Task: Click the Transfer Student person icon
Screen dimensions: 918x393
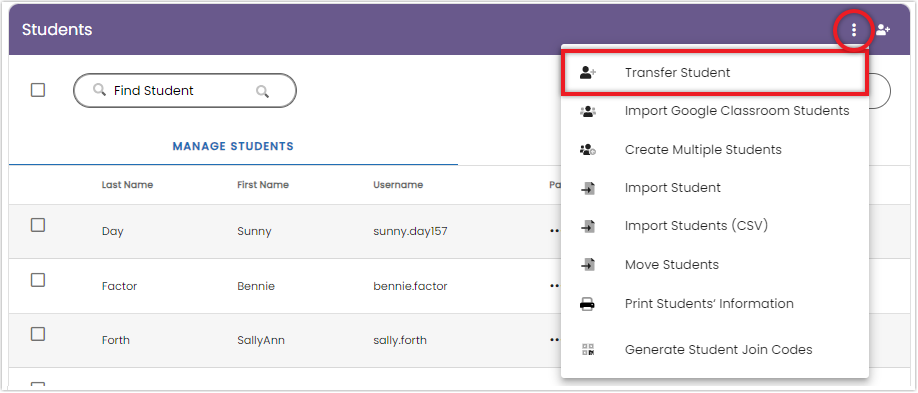Action: coord(587,73)
